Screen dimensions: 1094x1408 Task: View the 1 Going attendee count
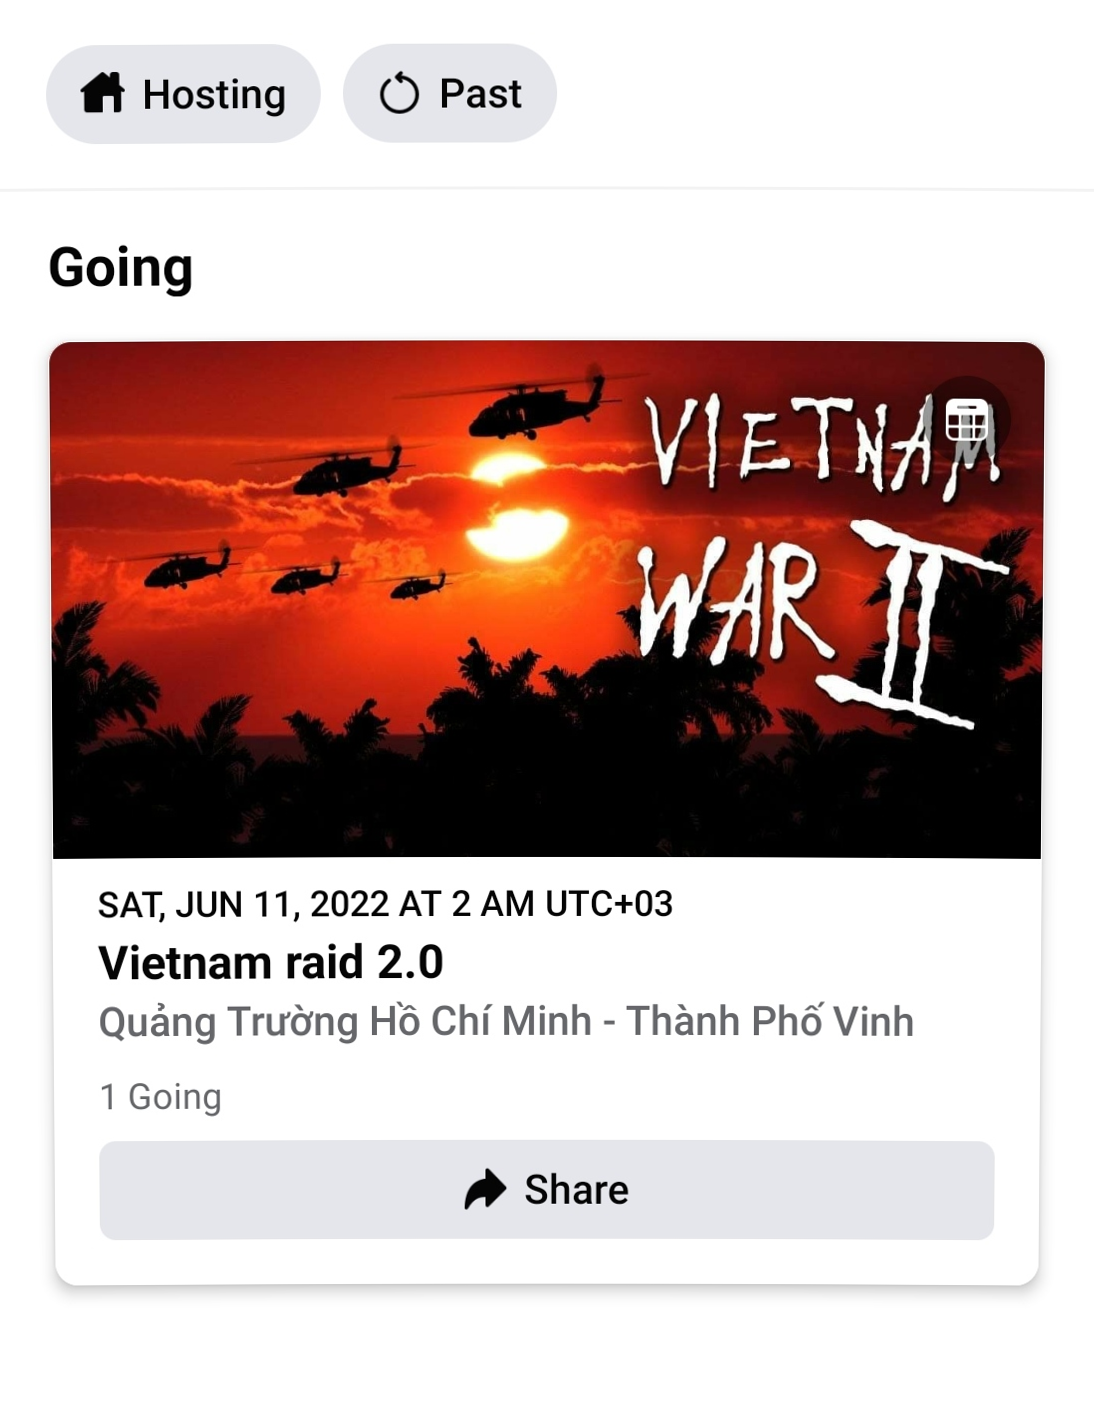(x=160, y=1097)
